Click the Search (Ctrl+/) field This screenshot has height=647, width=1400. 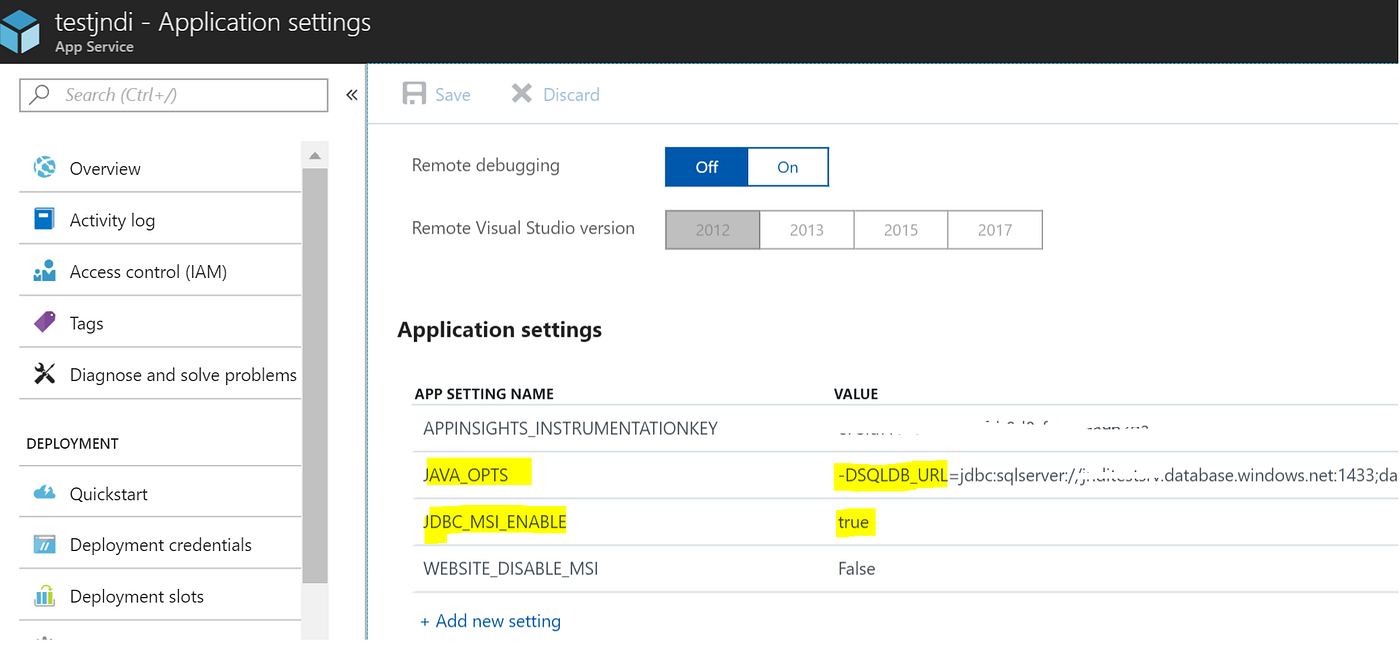(173, 94)
